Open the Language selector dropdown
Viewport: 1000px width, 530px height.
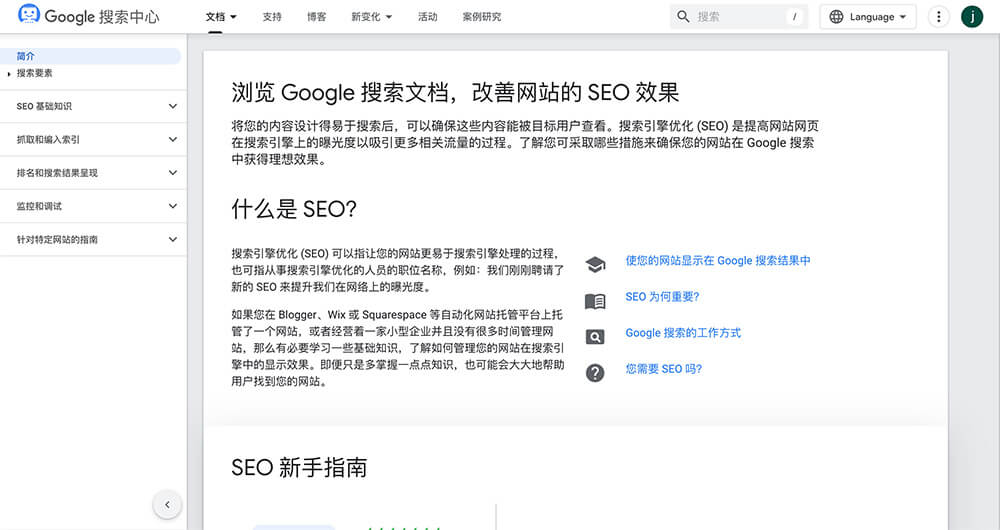(x=868, y=17)
